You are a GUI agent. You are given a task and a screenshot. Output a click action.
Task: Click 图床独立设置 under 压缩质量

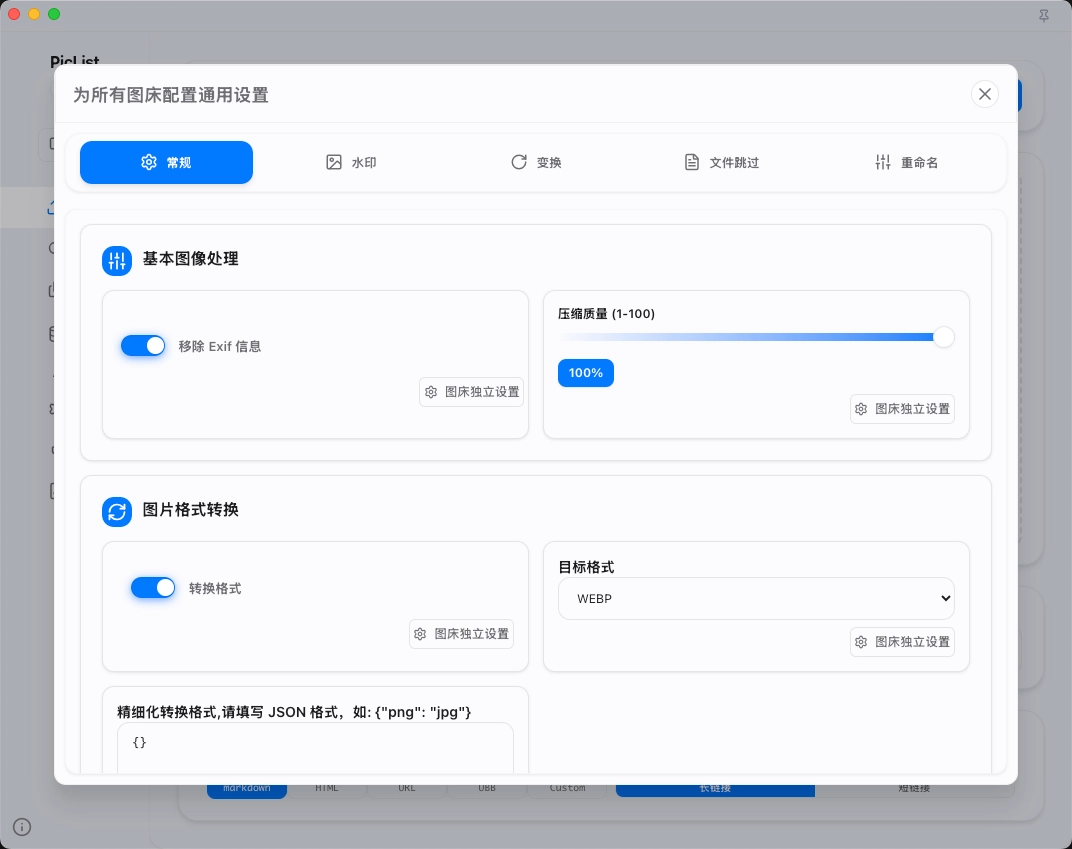coord(902,409)
